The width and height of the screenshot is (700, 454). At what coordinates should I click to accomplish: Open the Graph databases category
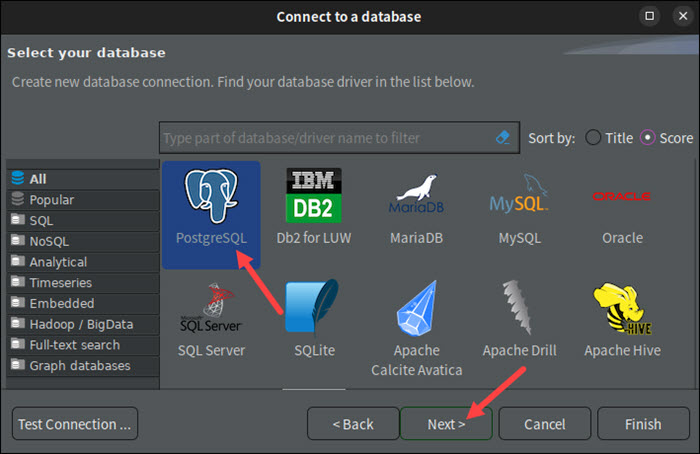[x=83, y=366]
